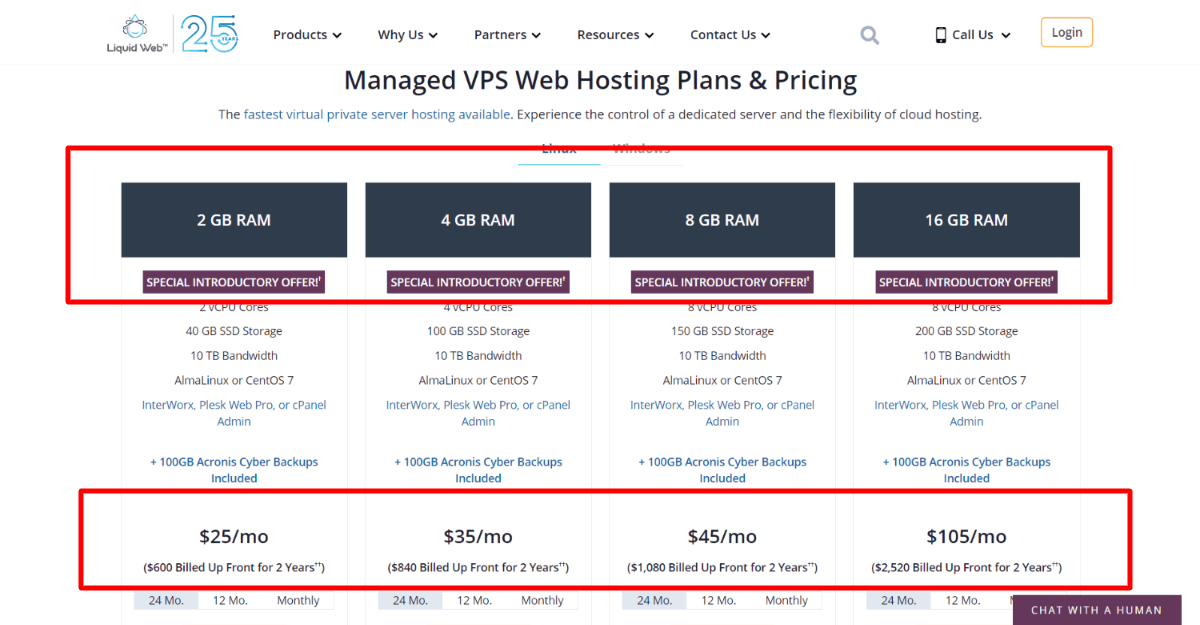1200x625 pixels.
Task: Click the 25 years anniversary badge
Action: point(210,34)
